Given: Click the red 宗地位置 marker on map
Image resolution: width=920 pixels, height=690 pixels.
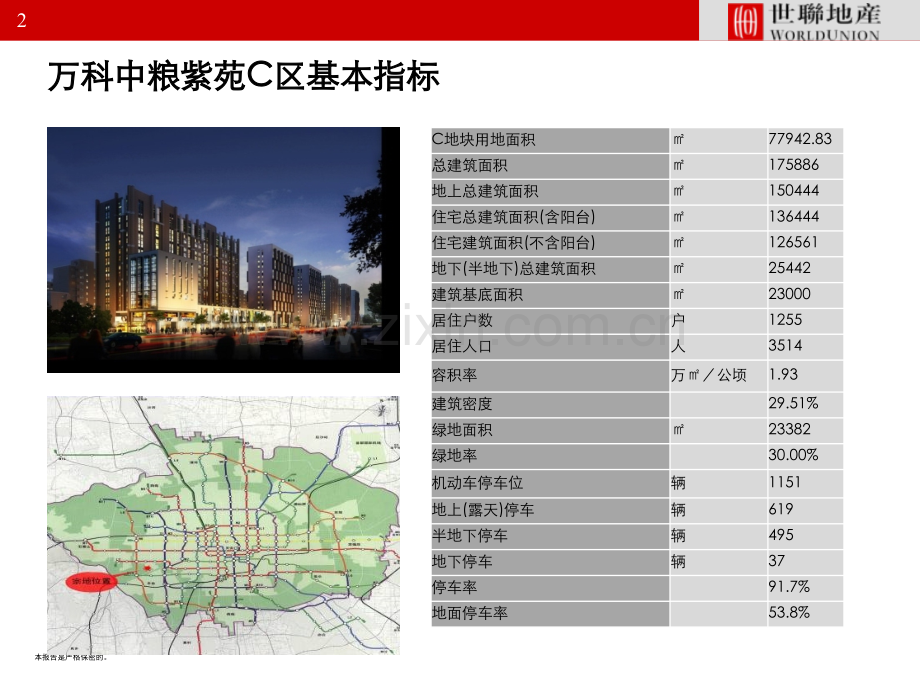Looking at the screenshot, I should (x=91, y=582).
